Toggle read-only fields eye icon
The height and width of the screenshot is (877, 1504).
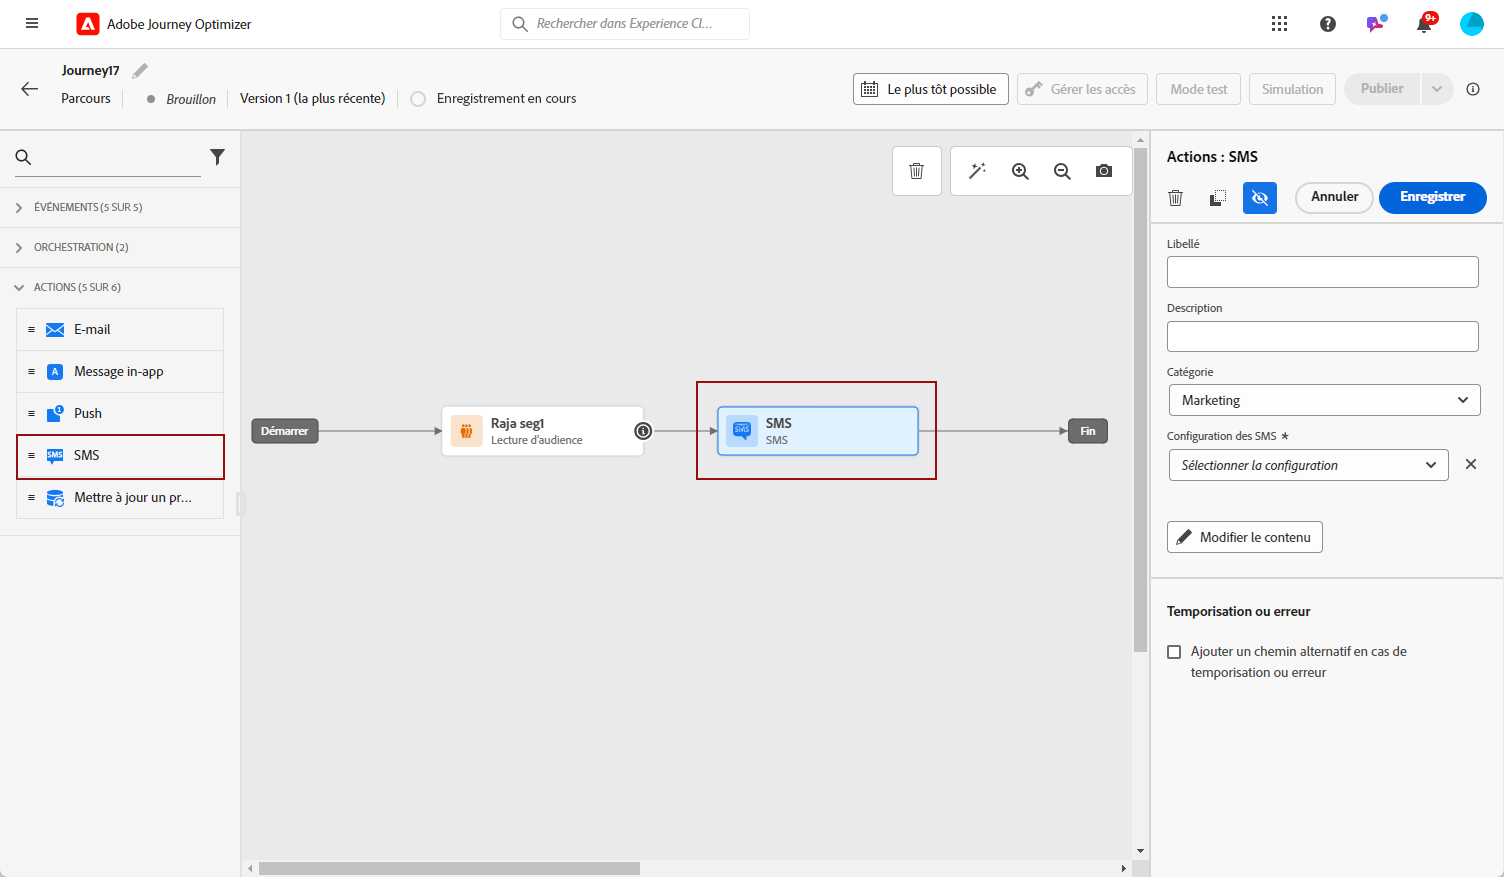click(1260, 198)
